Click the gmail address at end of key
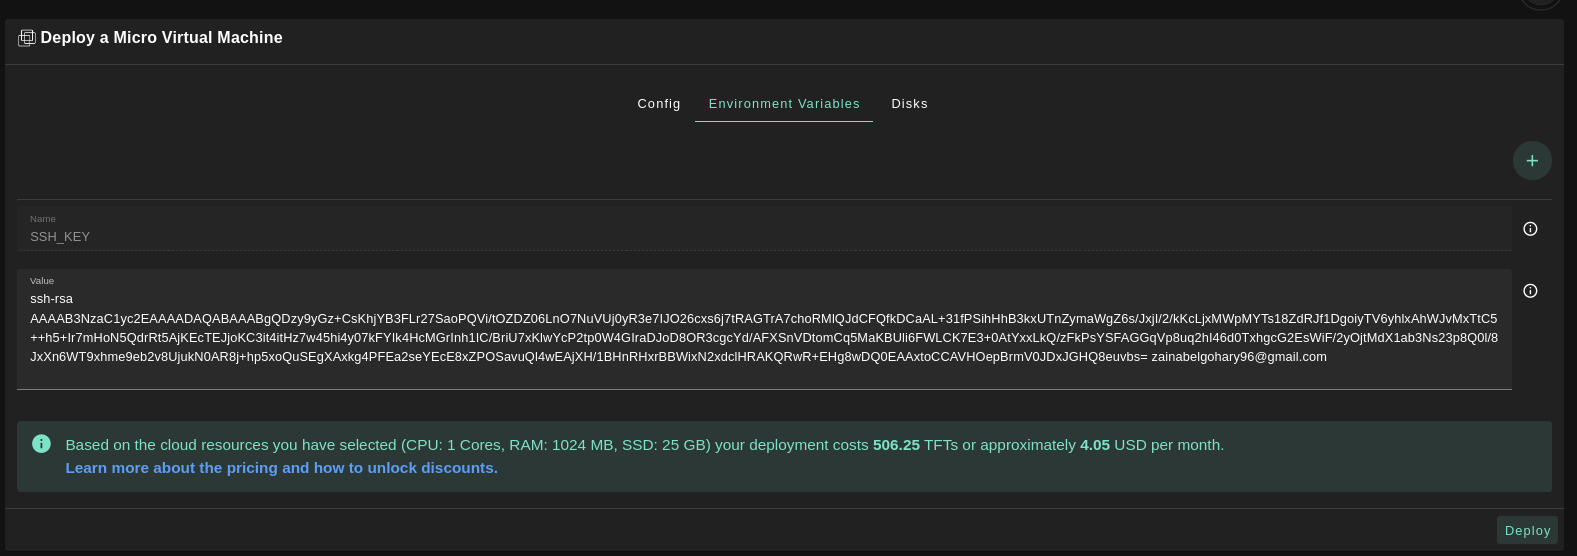This screenshot has width=1577, height=556. point(1238,357)
